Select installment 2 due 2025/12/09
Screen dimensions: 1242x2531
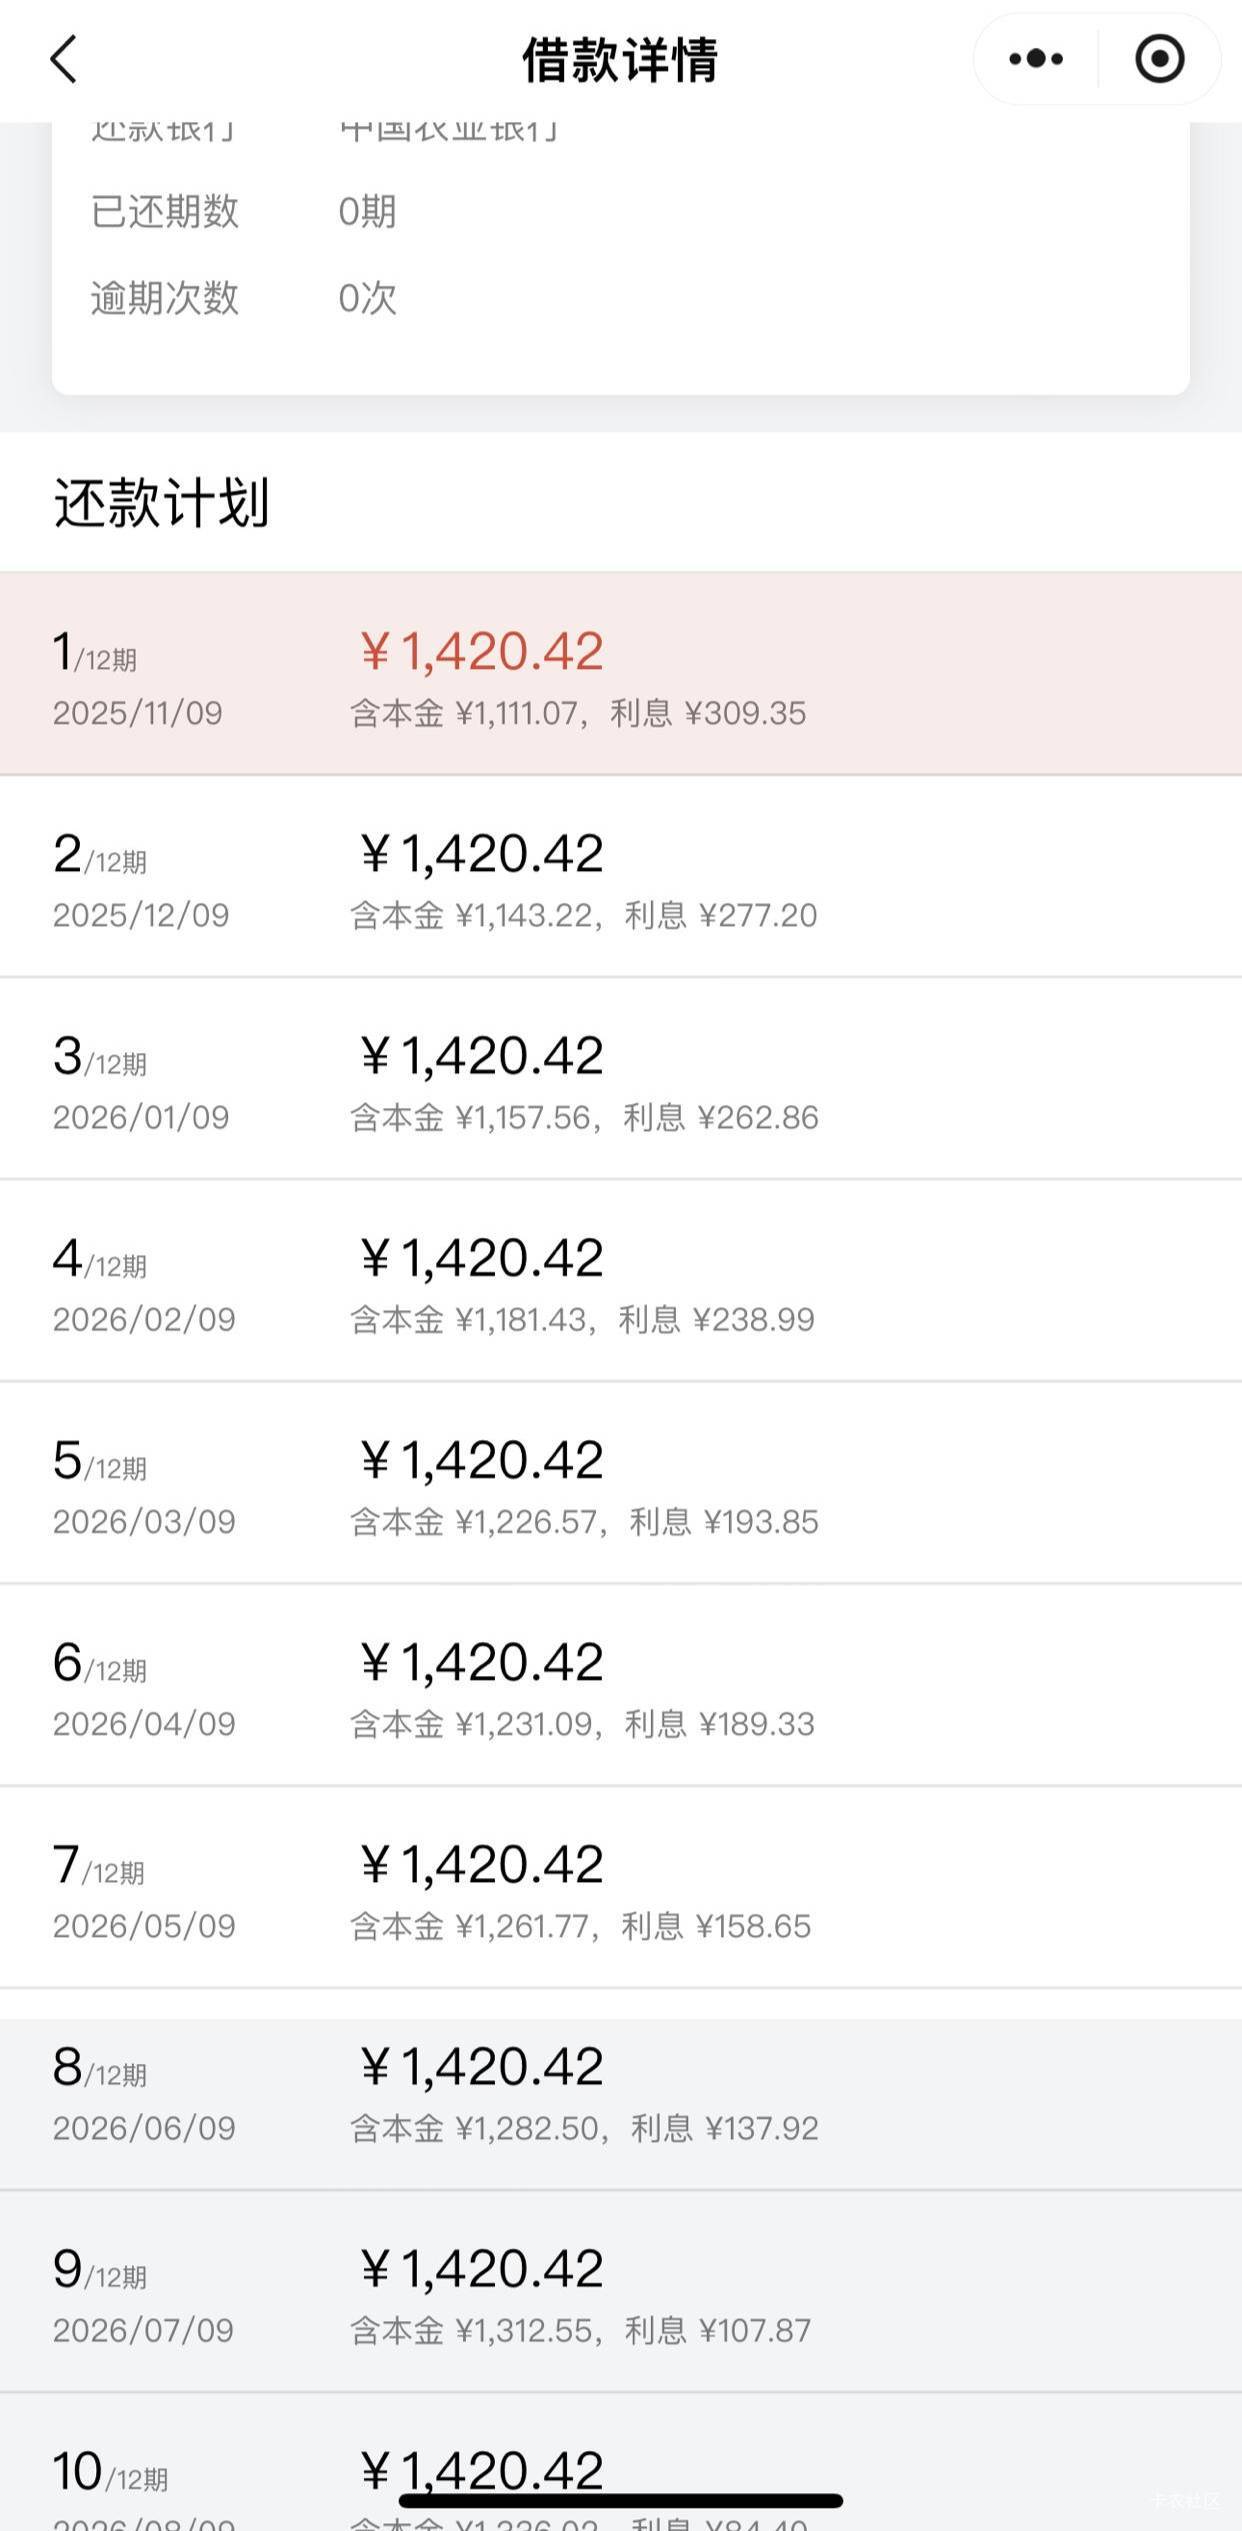620,878
